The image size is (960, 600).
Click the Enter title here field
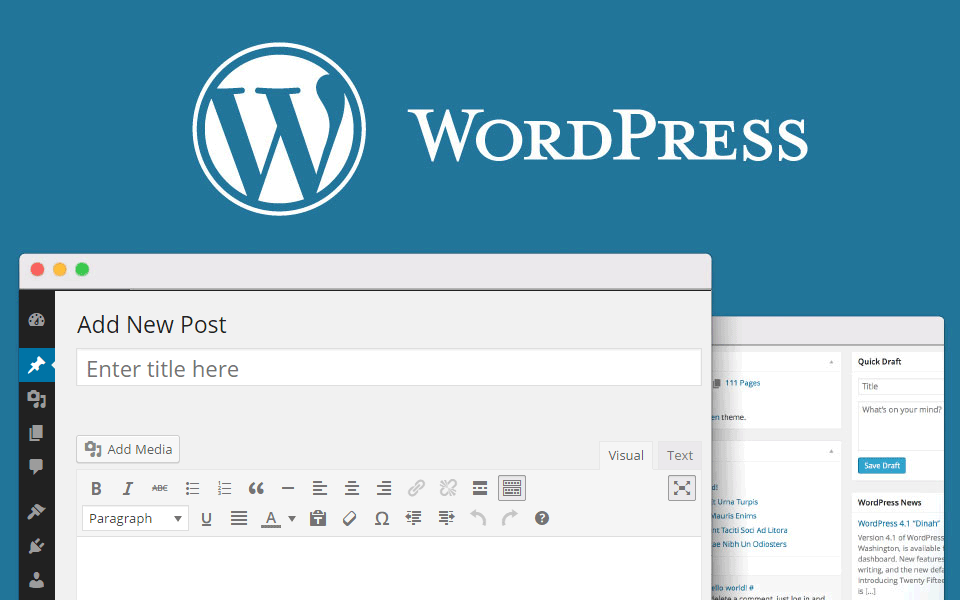click(388, 368)
